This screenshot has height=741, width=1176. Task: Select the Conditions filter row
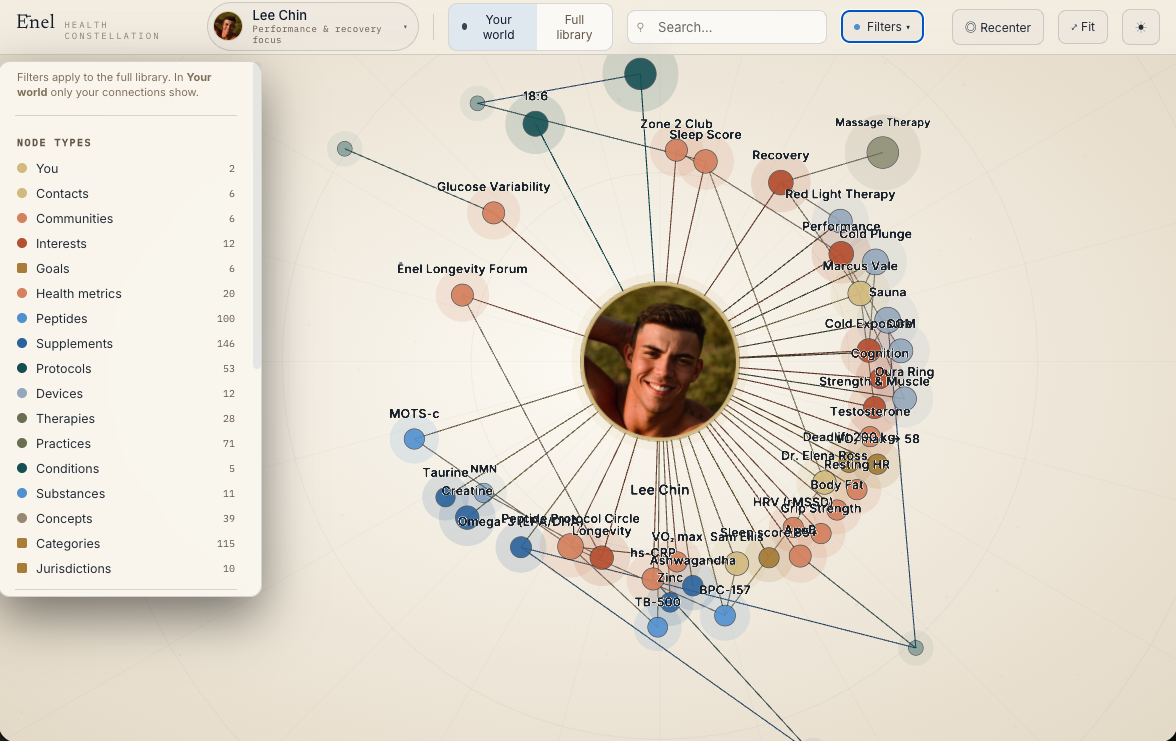tap(126, 469)
